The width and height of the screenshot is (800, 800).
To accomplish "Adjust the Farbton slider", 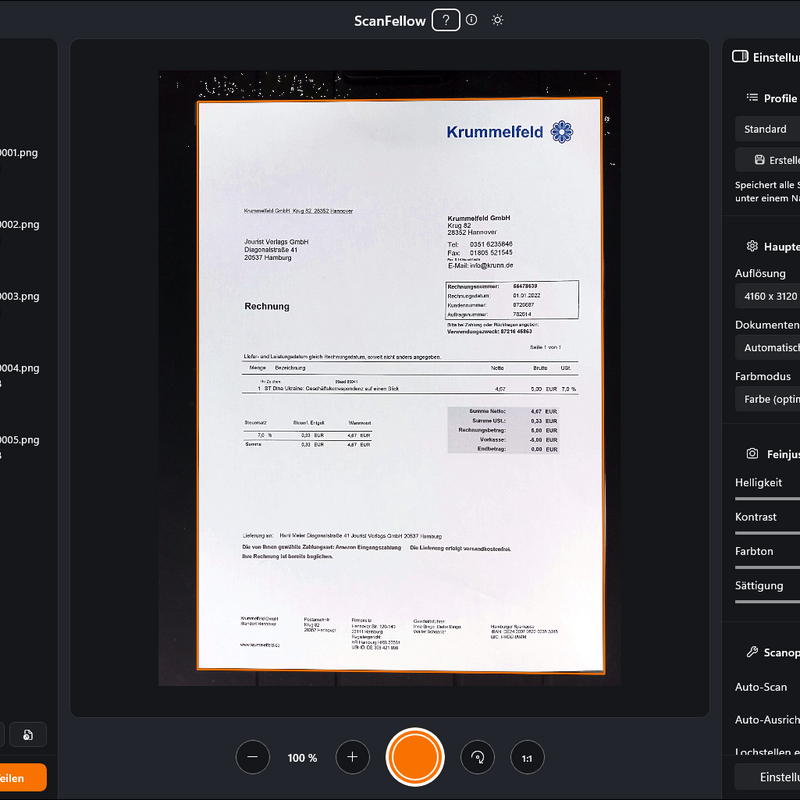I will pyautogui.click(x=767, y=567).
